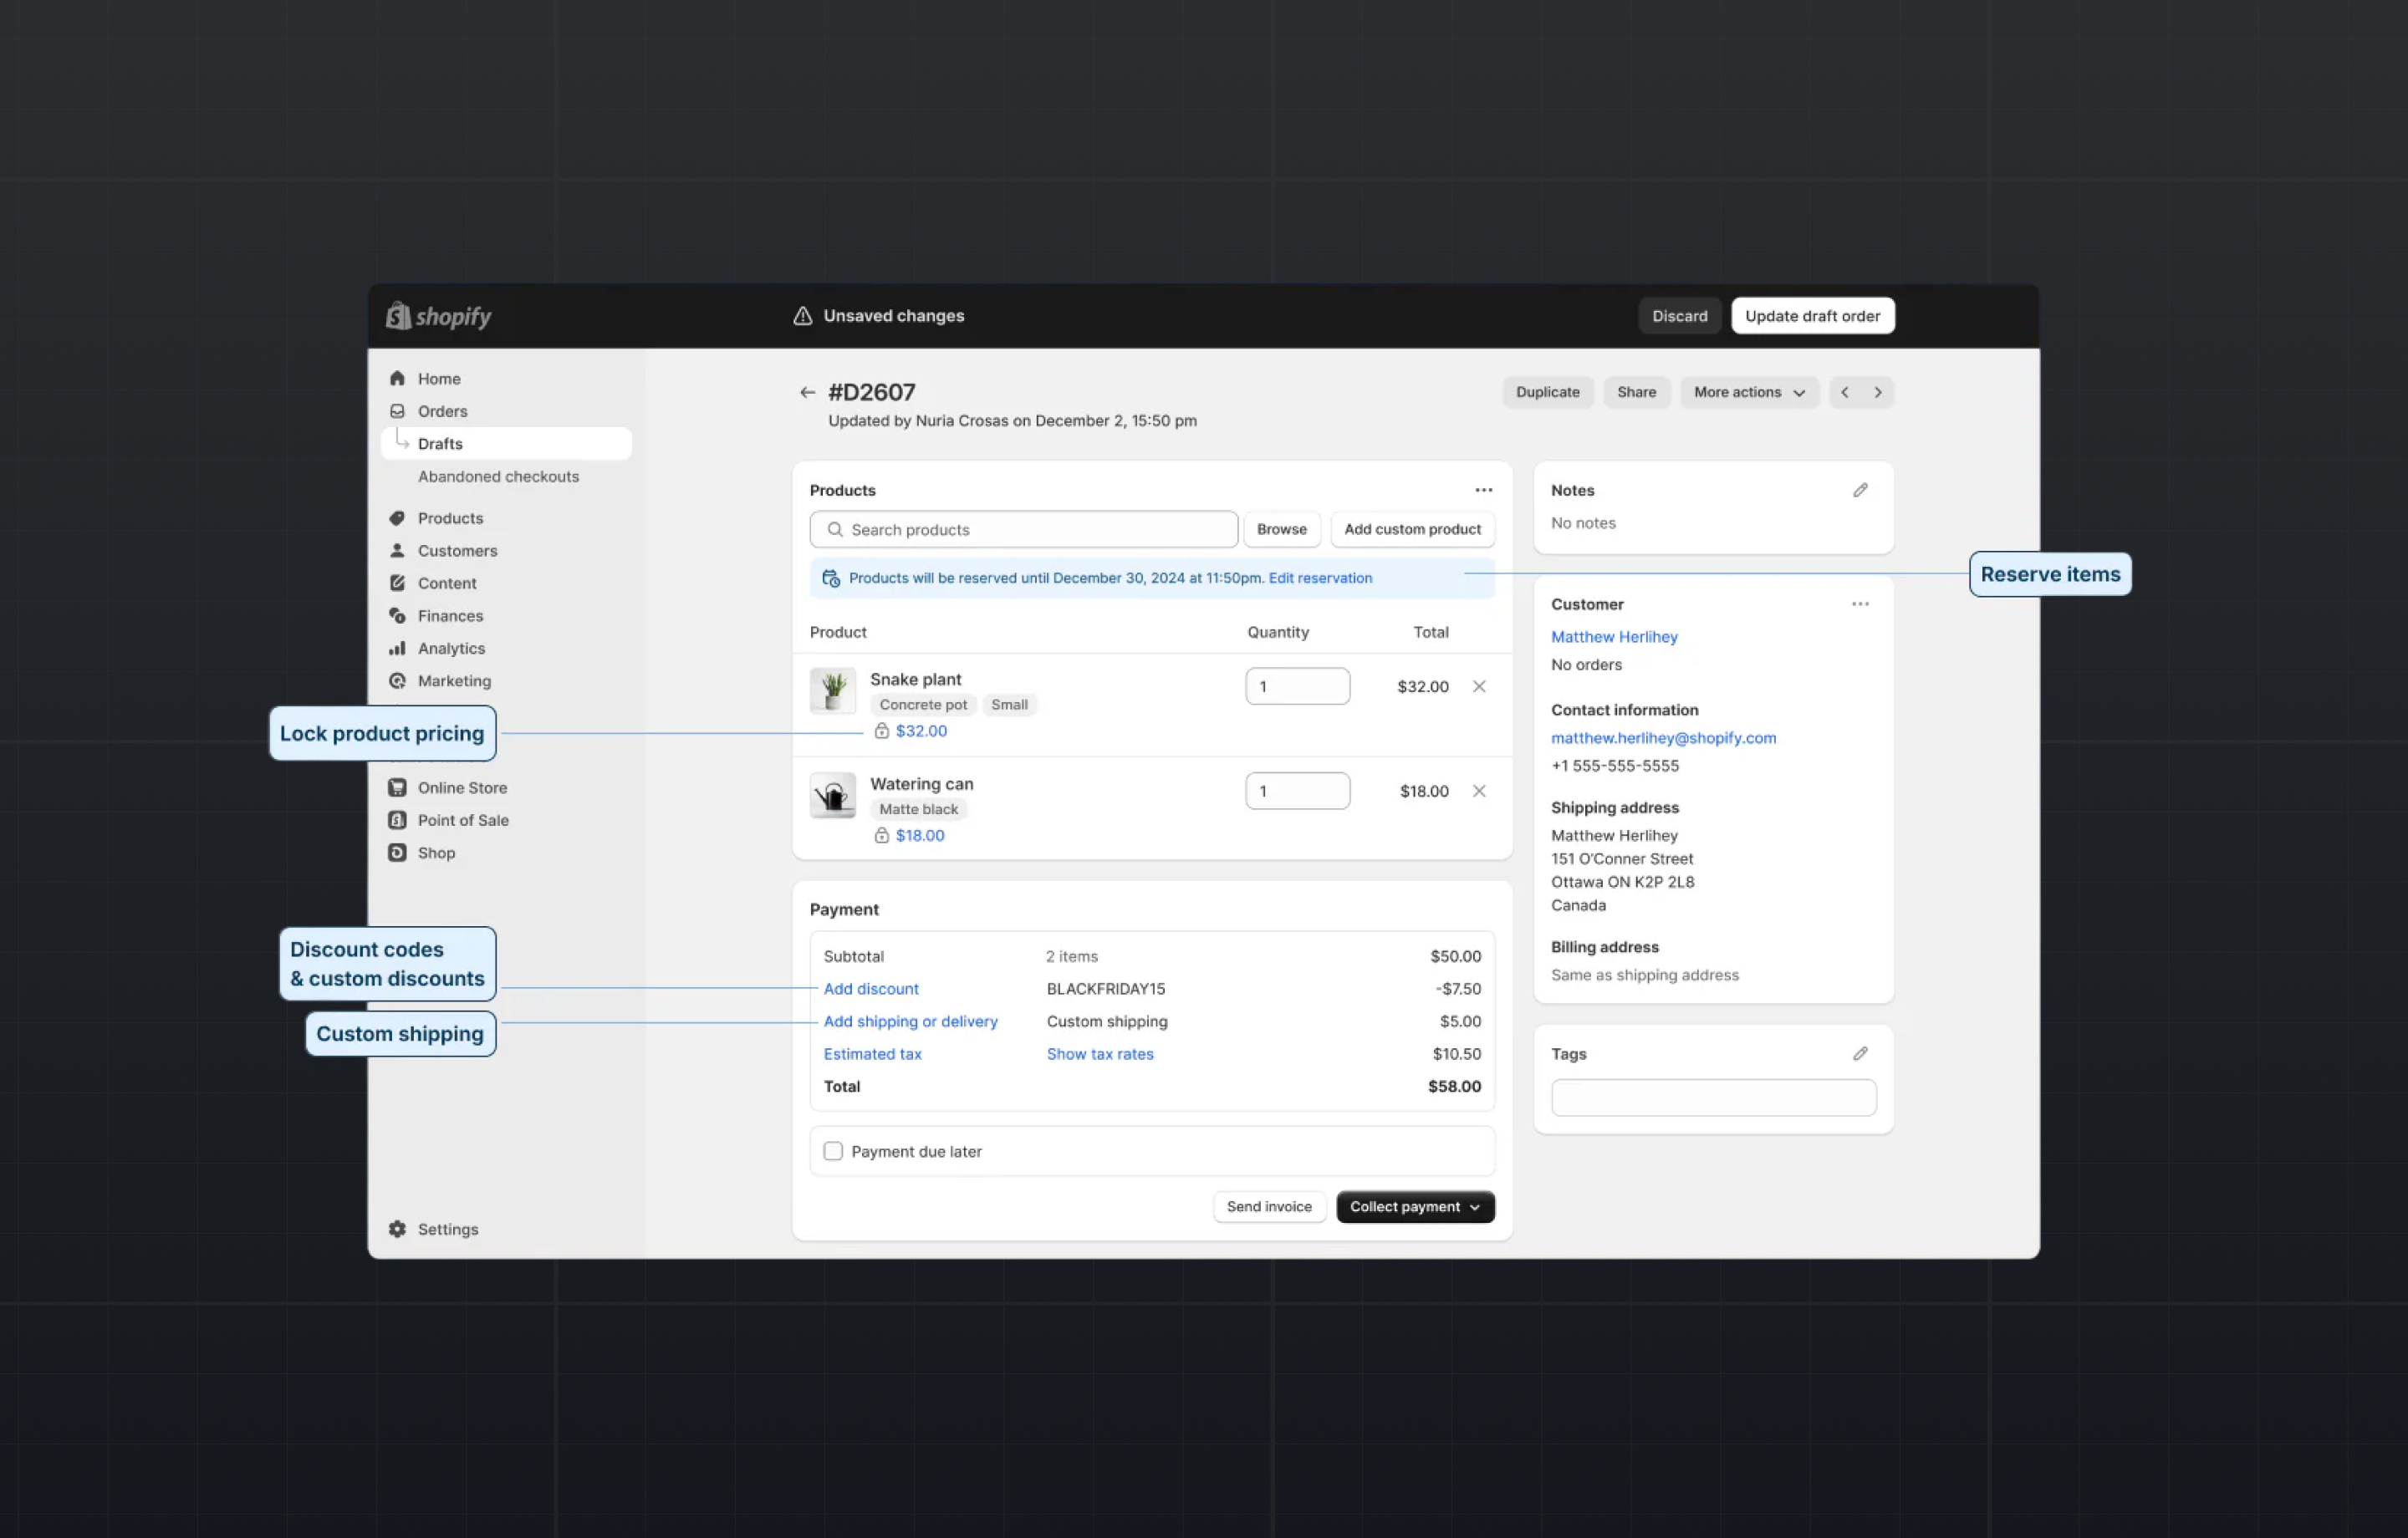
Task: Open the More actions dropdown
Action: pos(1749,392)
